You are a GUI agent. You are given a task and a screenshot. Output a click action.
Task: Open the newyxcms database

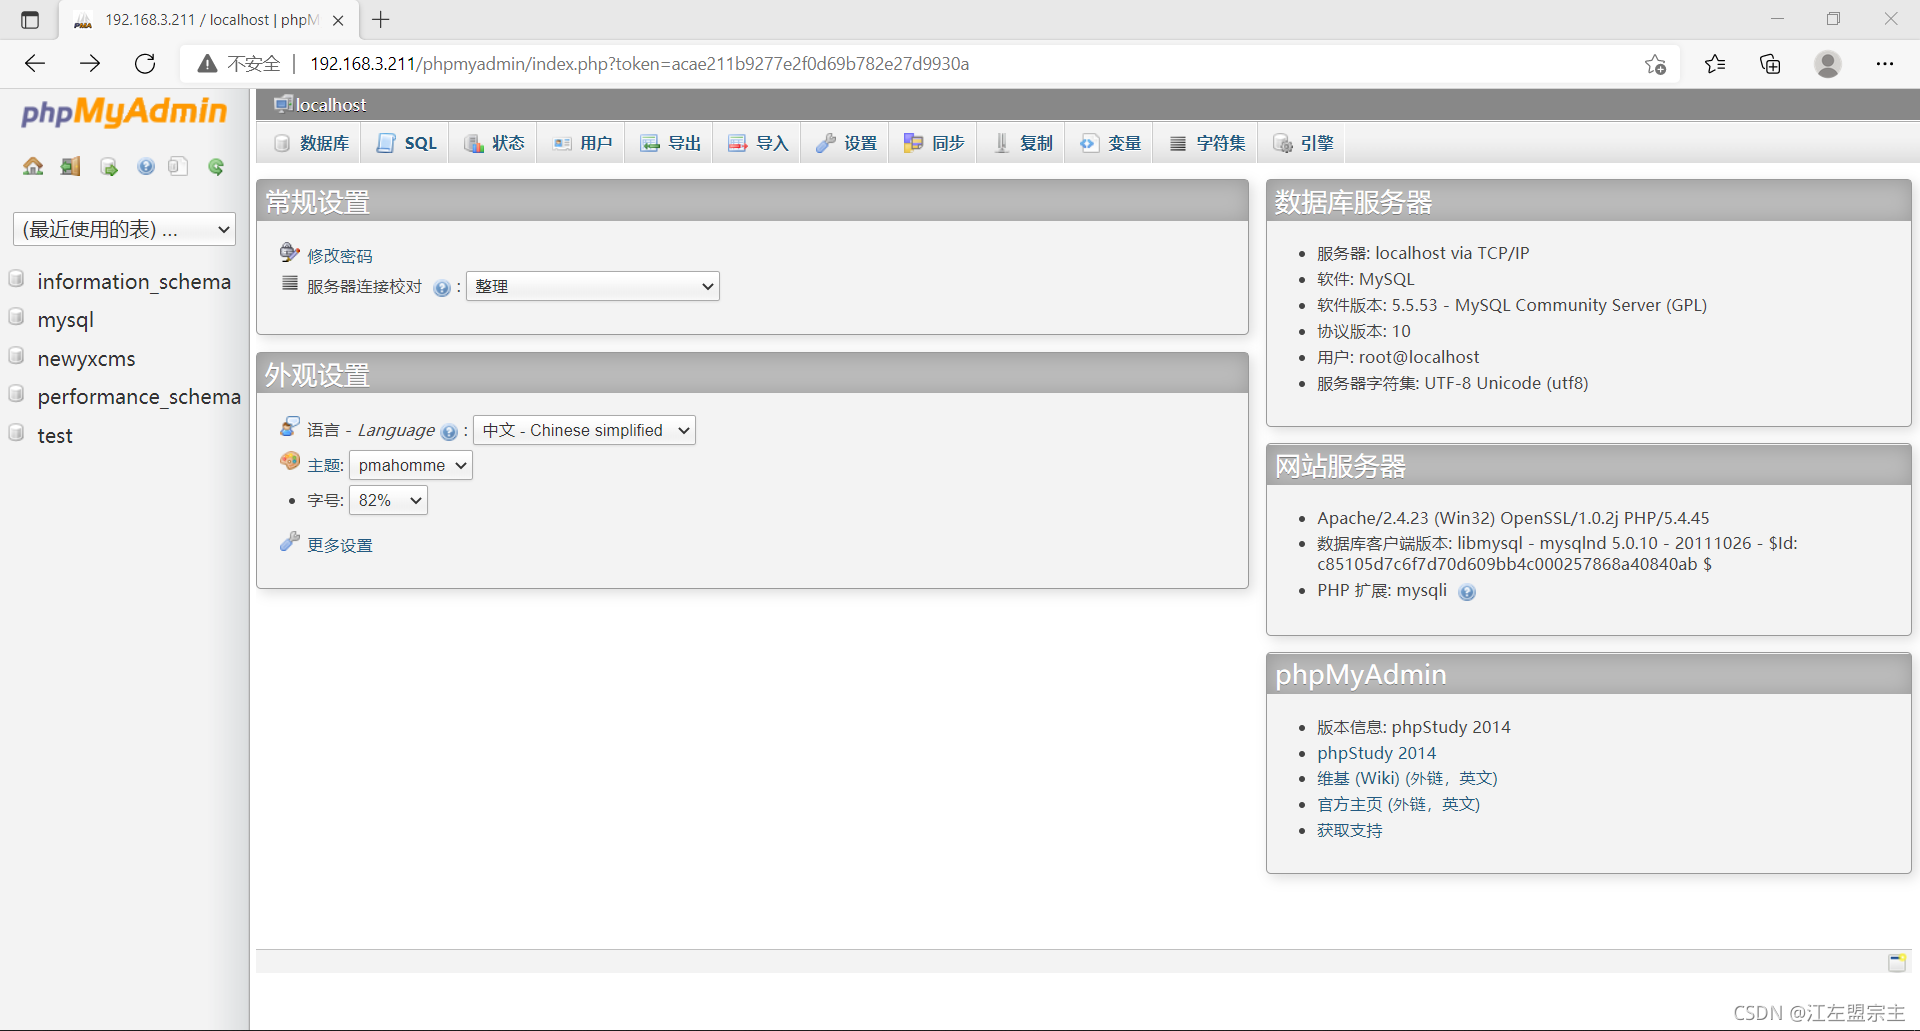[x=86, y=358]
